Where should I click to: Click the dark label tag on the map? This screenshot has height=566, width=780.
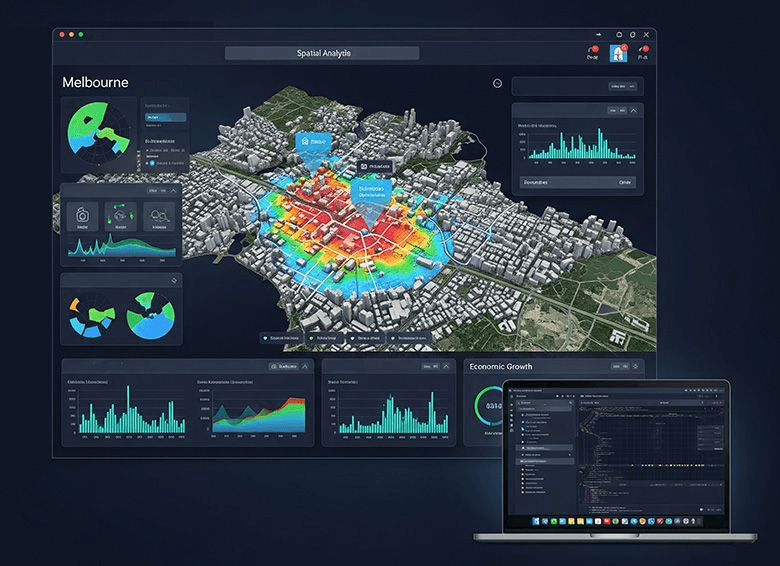375,167
